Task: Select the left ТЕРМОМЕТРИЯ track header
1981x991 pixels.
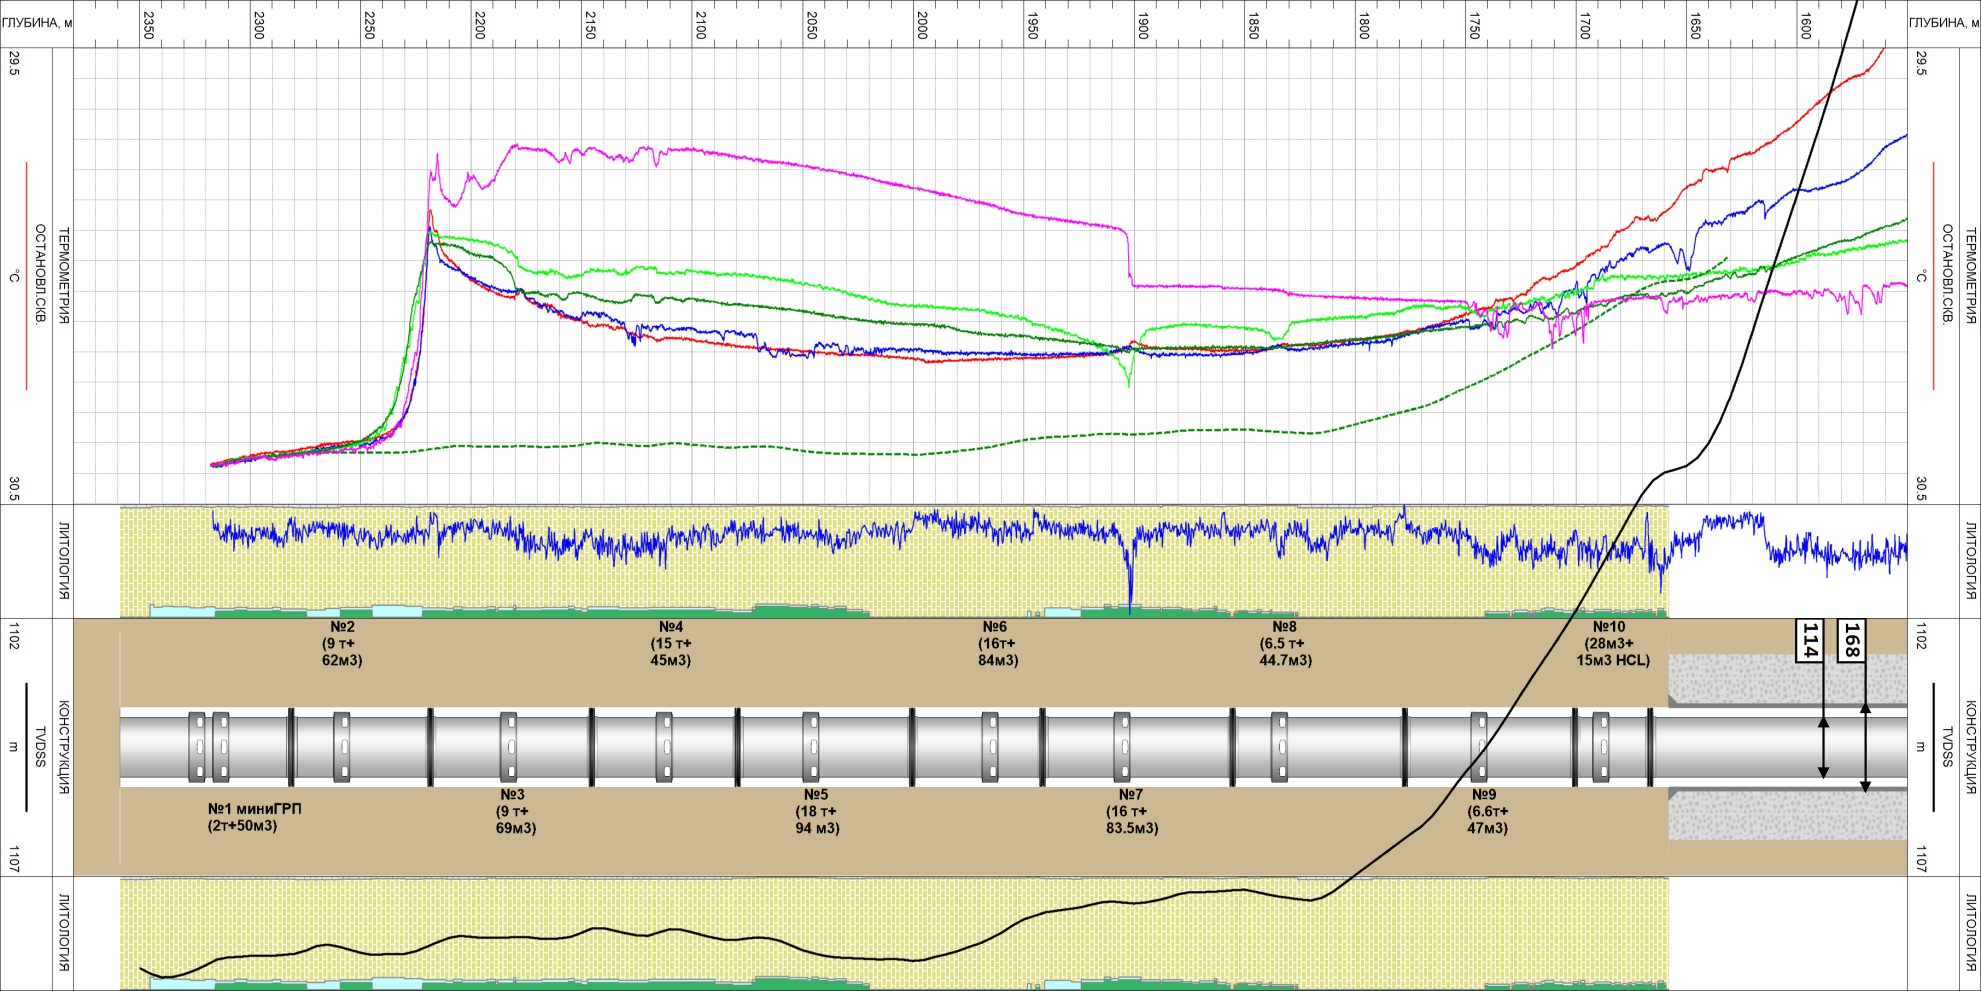Action: click(x=62, y=276)
